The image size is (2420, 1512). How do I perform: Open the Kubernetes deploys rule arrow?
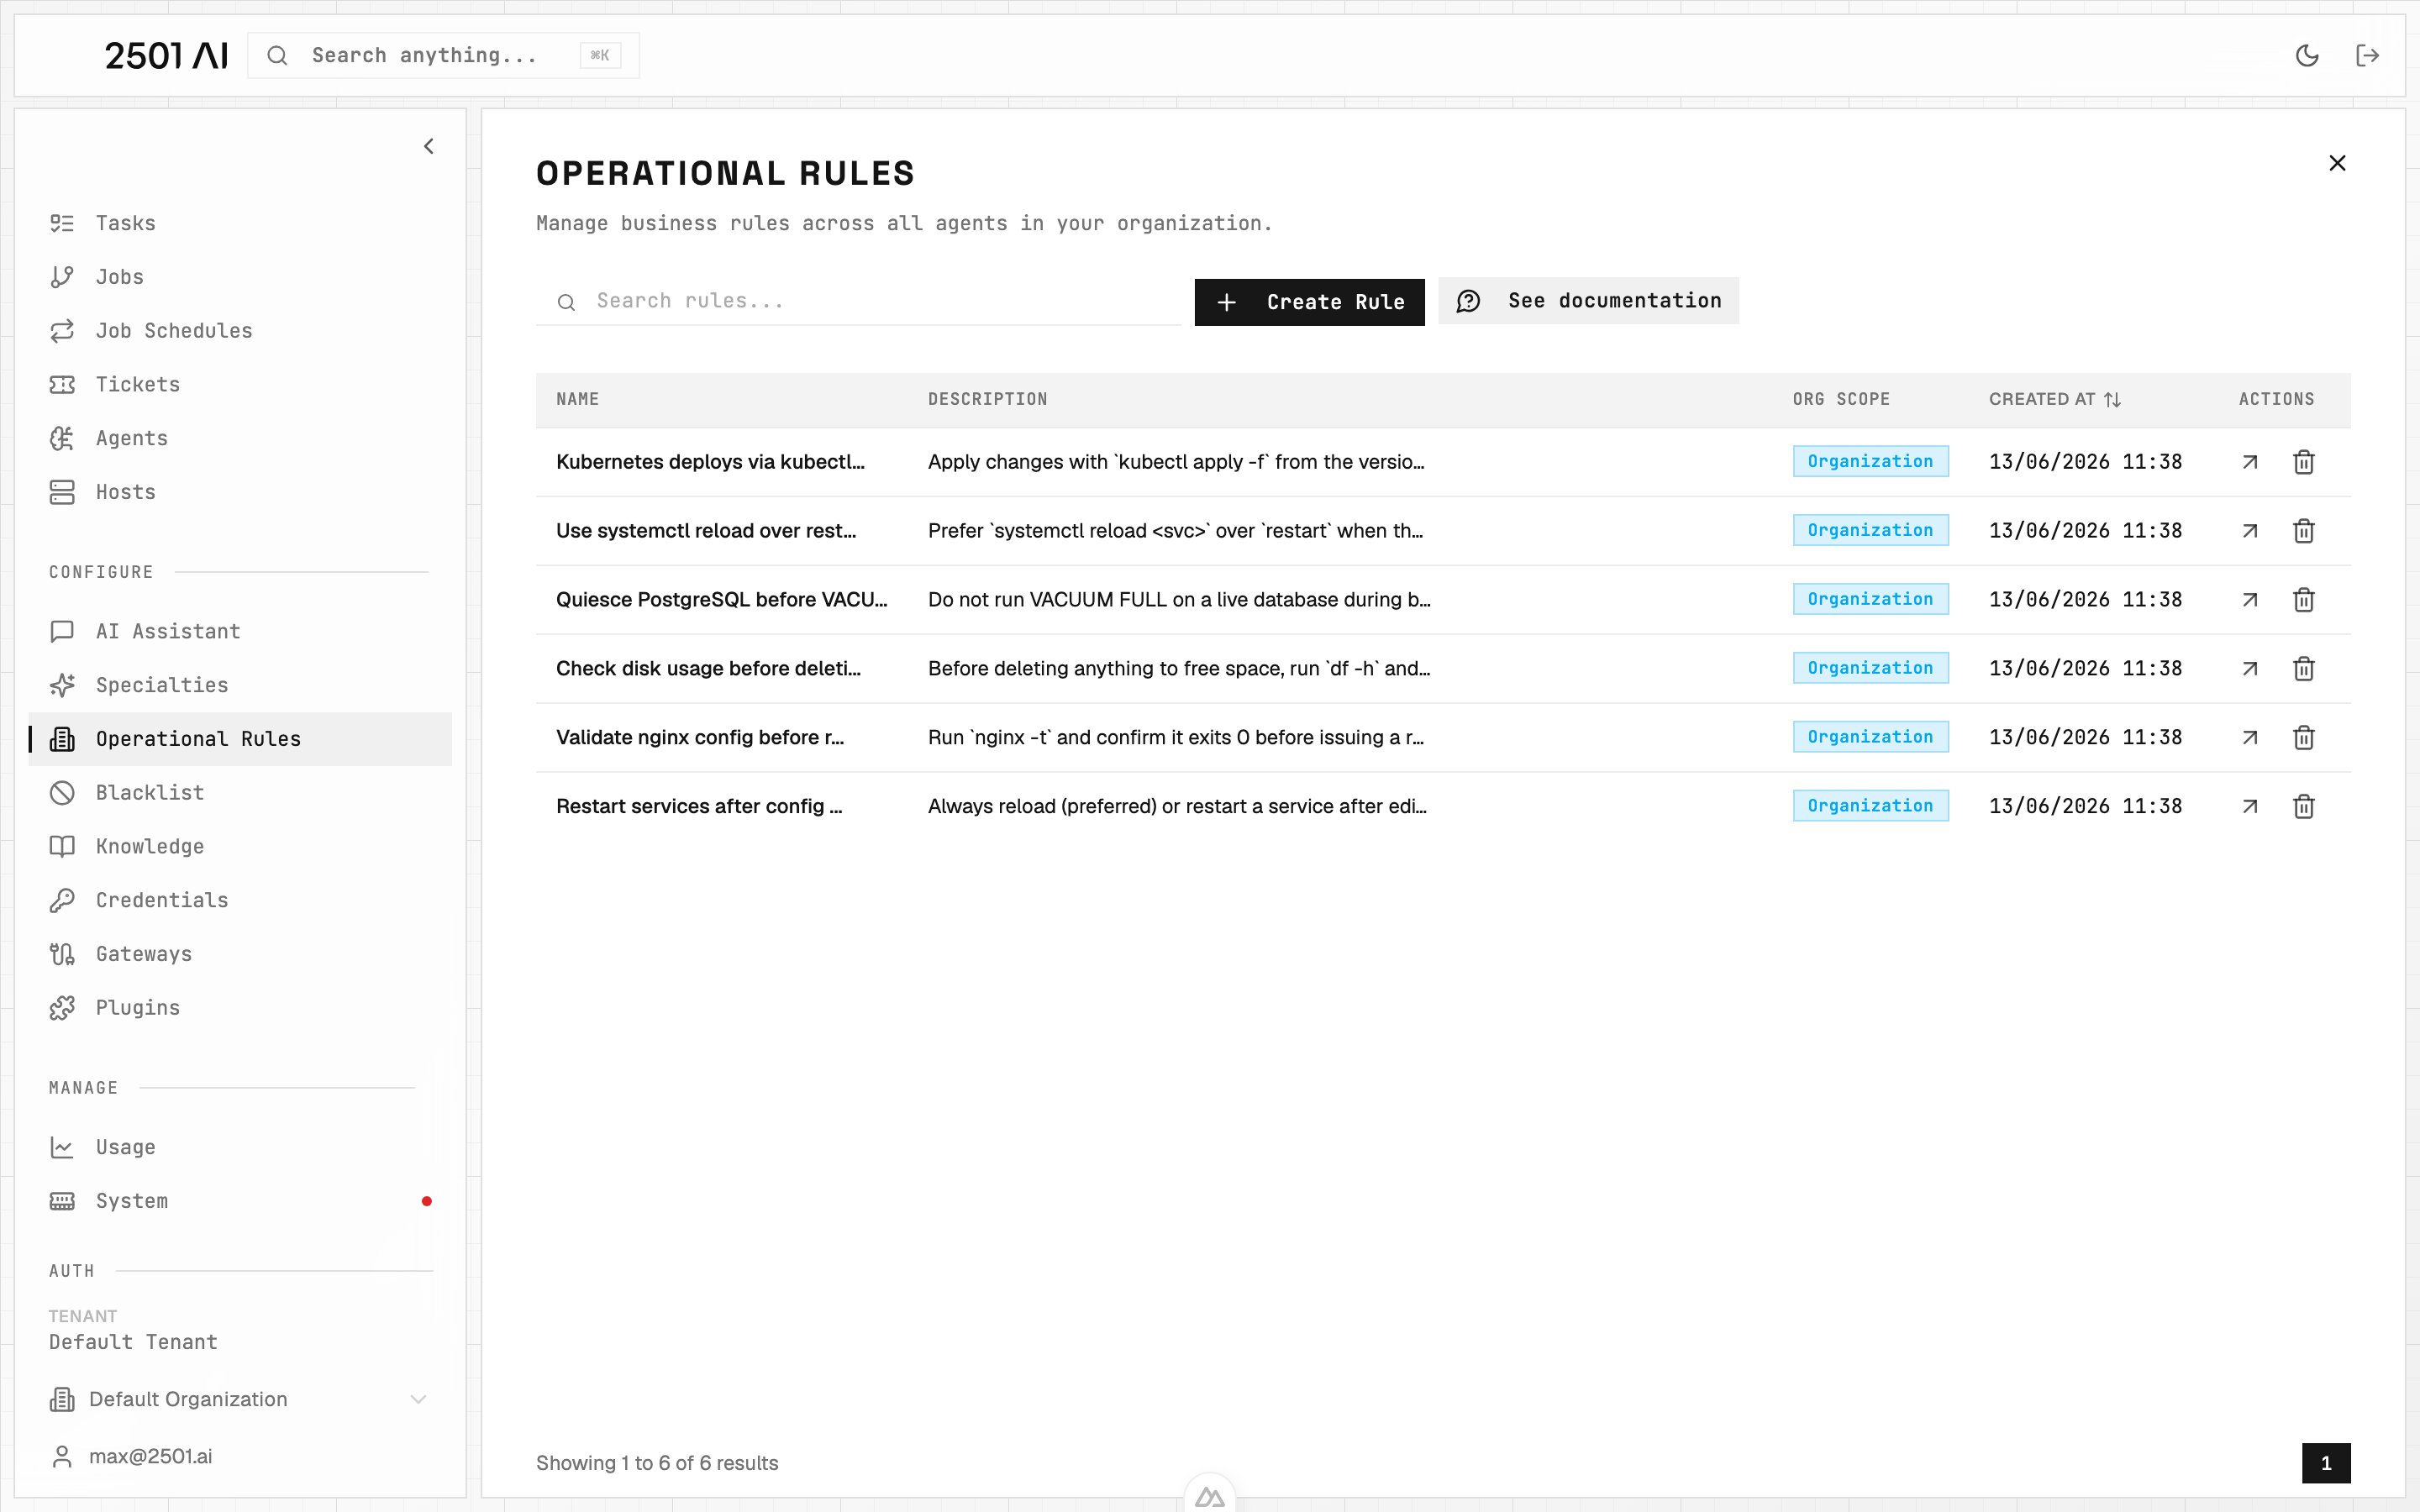pyautogui.click(x=2250, y=462)
